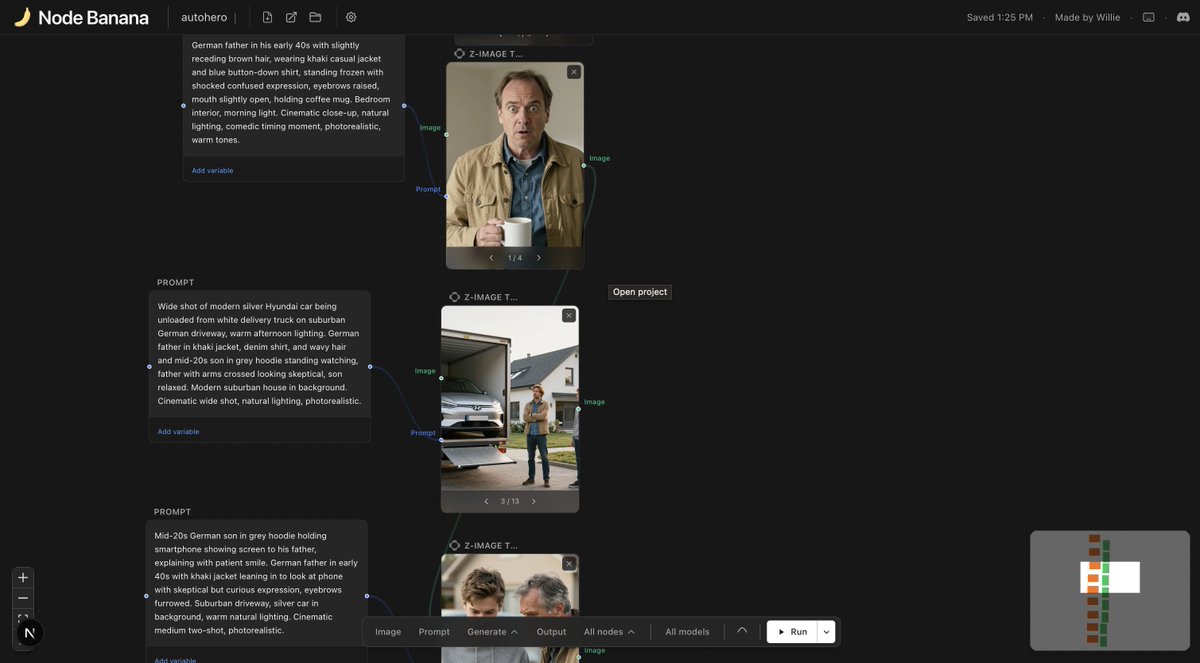The width and height of the screenshot is (1200, 663).
Task: Click Z-Image node icon above father portrait
Action: tap(459, 54)
